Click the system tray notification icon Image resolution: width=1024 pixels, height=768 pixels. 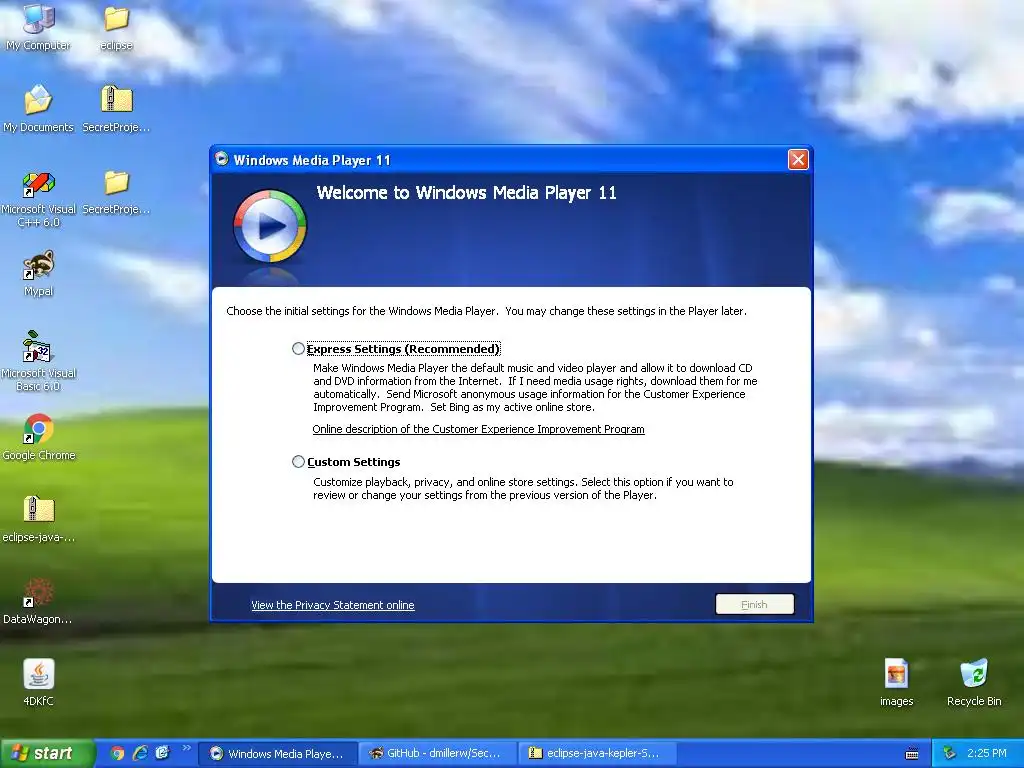[950, 753]
